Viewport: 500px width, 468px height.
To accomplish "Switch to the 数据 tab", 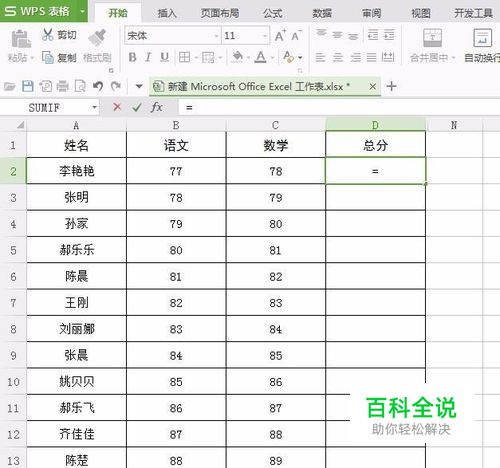I will [322, 13].
